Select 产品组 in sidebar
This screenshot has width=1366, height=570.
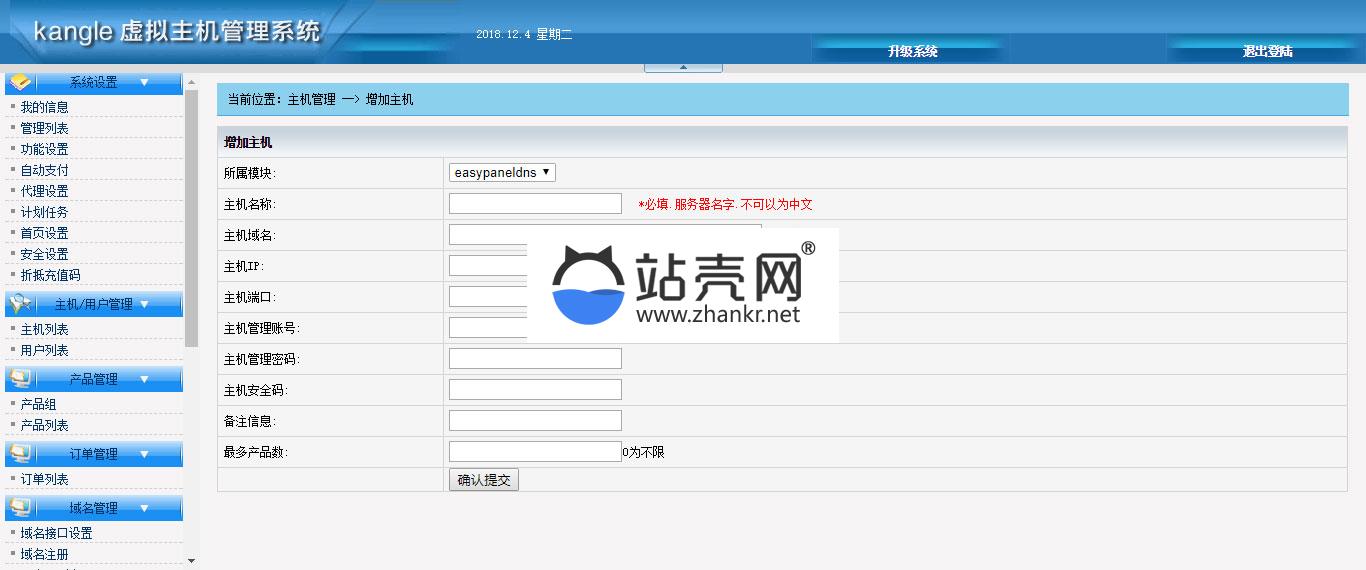click(x=38, y=404)
